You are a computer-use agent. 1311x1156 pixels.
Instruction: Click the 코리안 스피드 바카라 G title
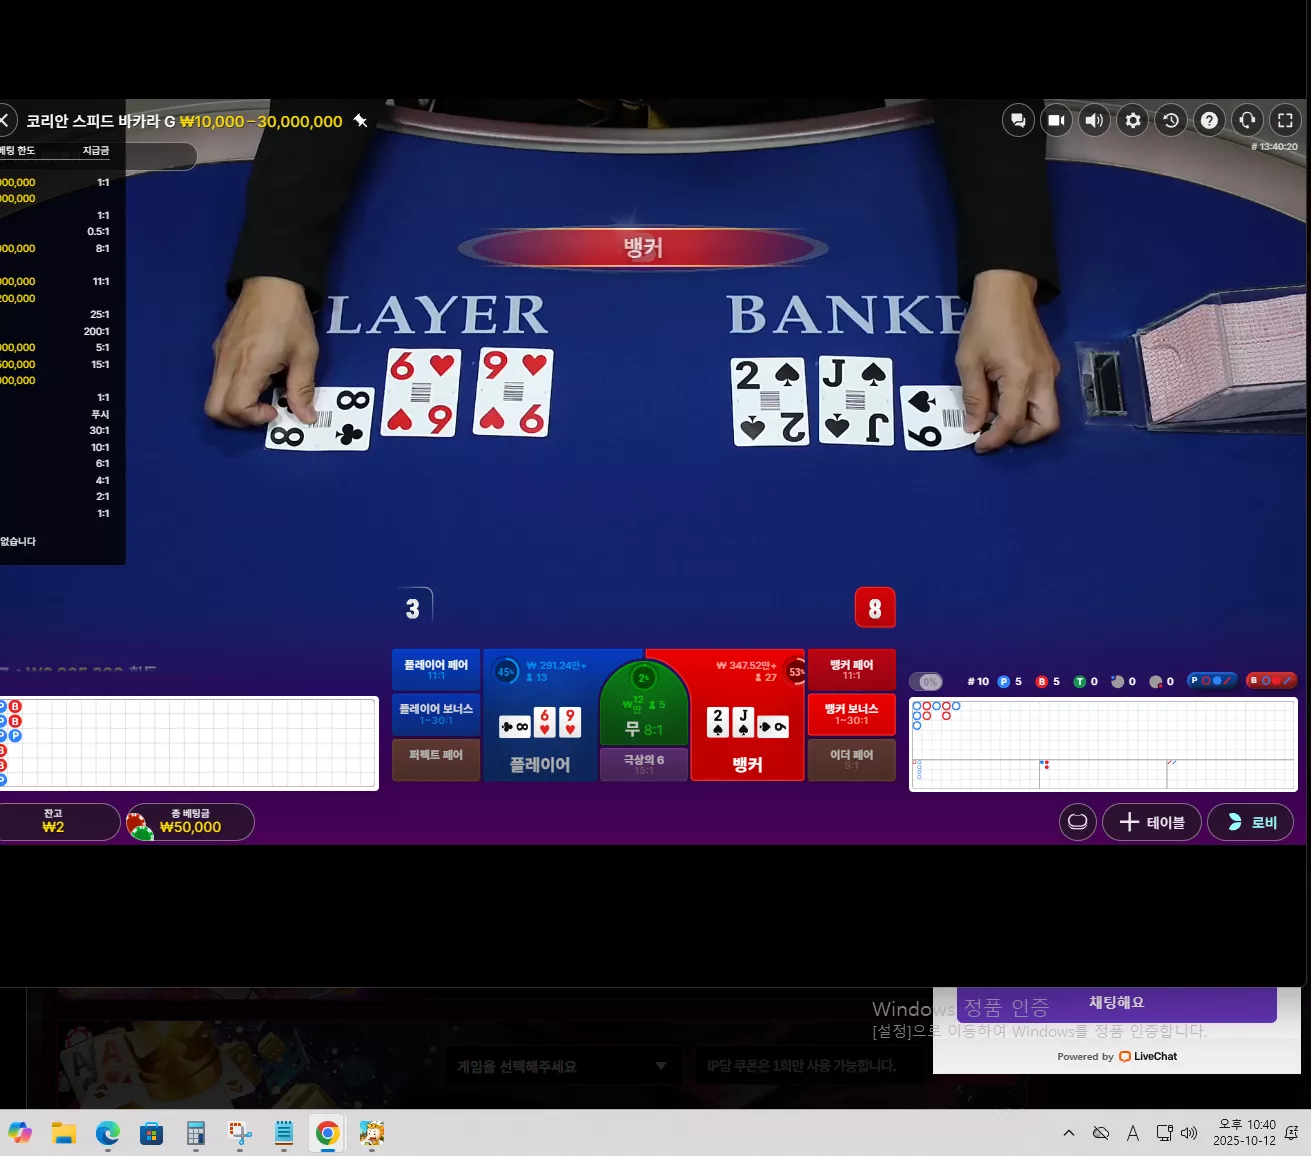pyautogui.click(x=101, y=121)
